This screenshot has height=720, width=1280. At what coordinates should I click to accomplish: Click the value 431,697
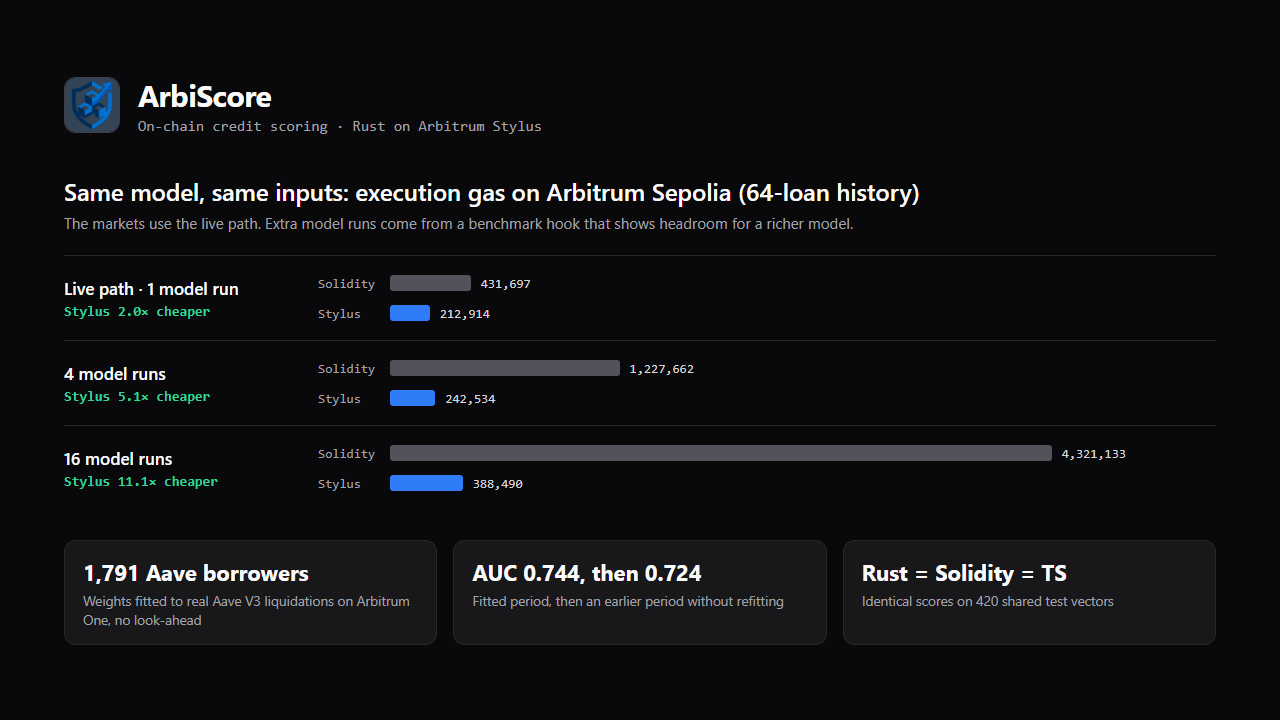click(506, 284)
